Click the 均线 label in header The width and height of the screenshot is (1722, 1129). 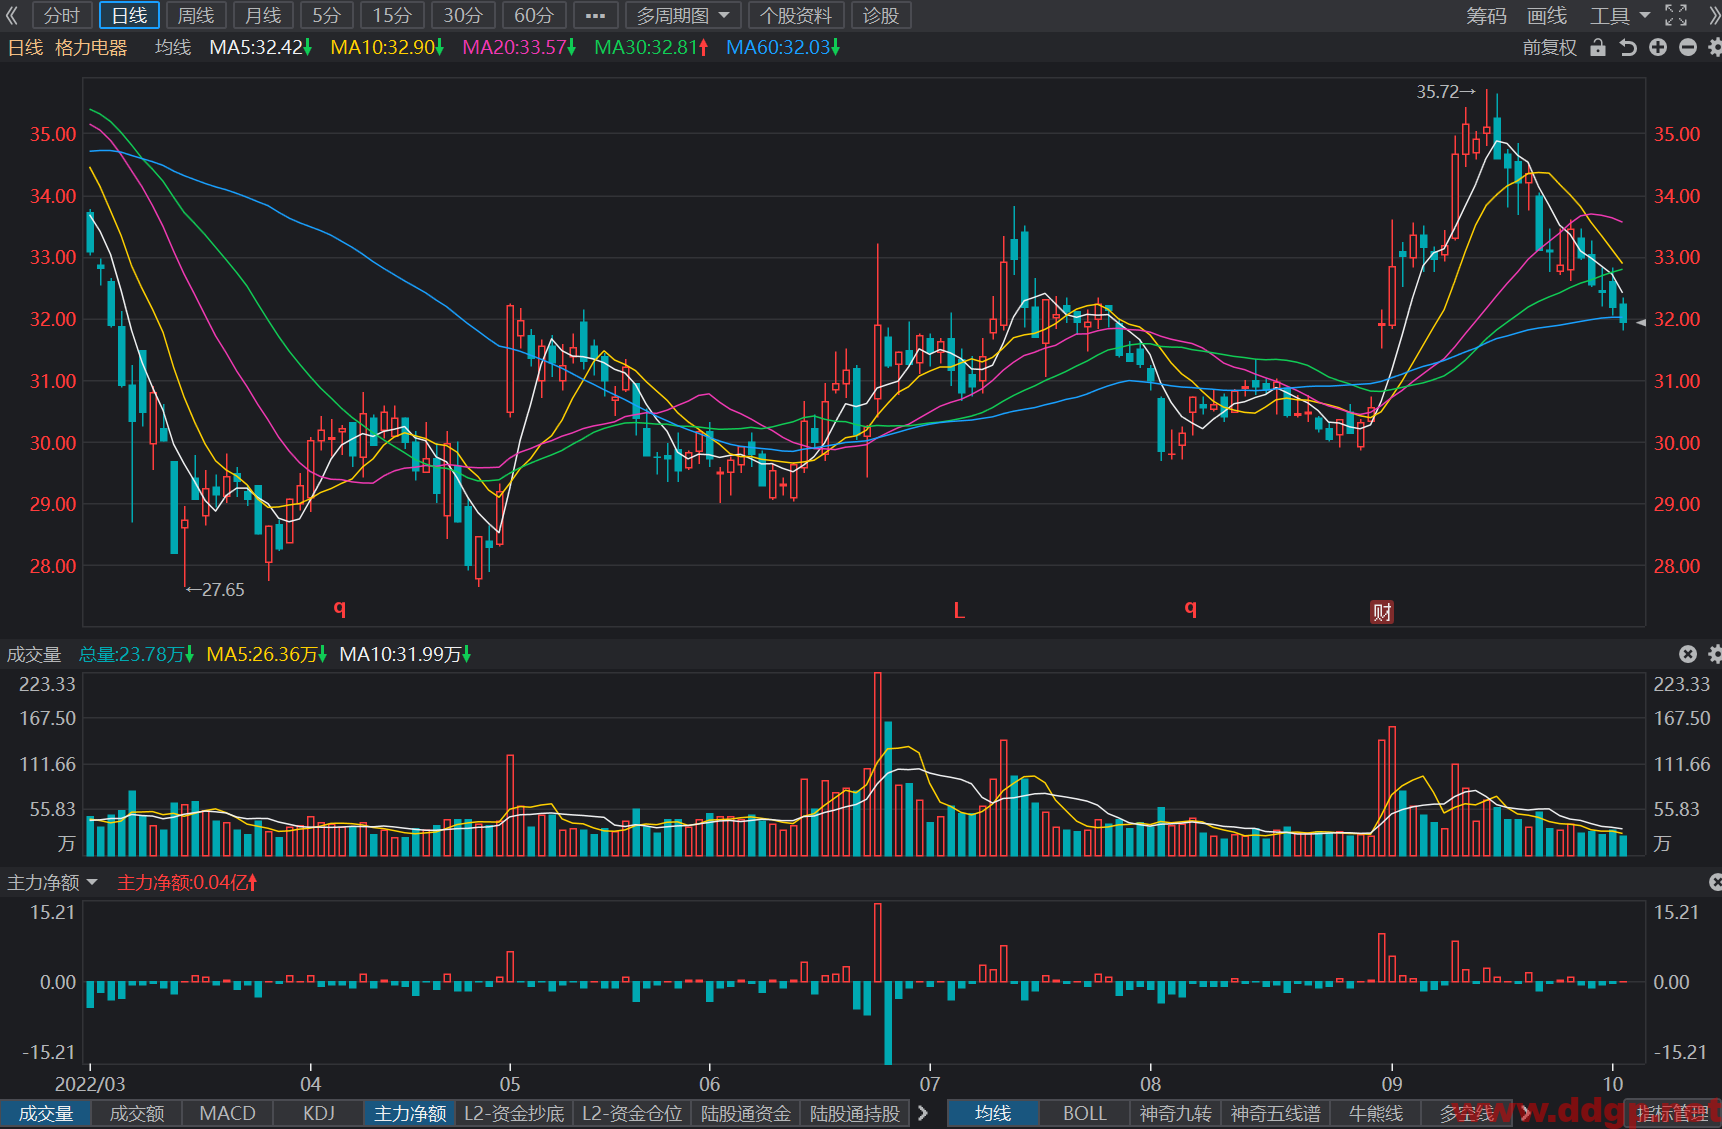pyautogui.click(x=173, y=47)
